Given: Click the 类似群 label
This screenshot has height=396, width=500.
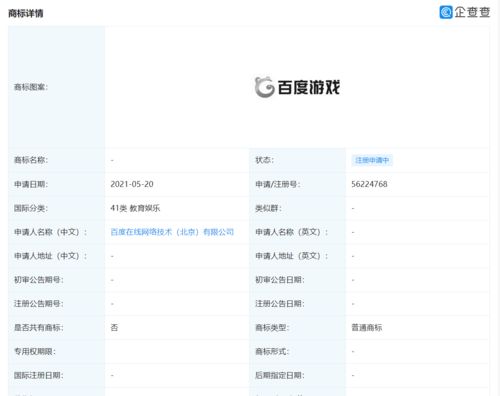Looking at the screenshot, I should click(x=269, y=208).
